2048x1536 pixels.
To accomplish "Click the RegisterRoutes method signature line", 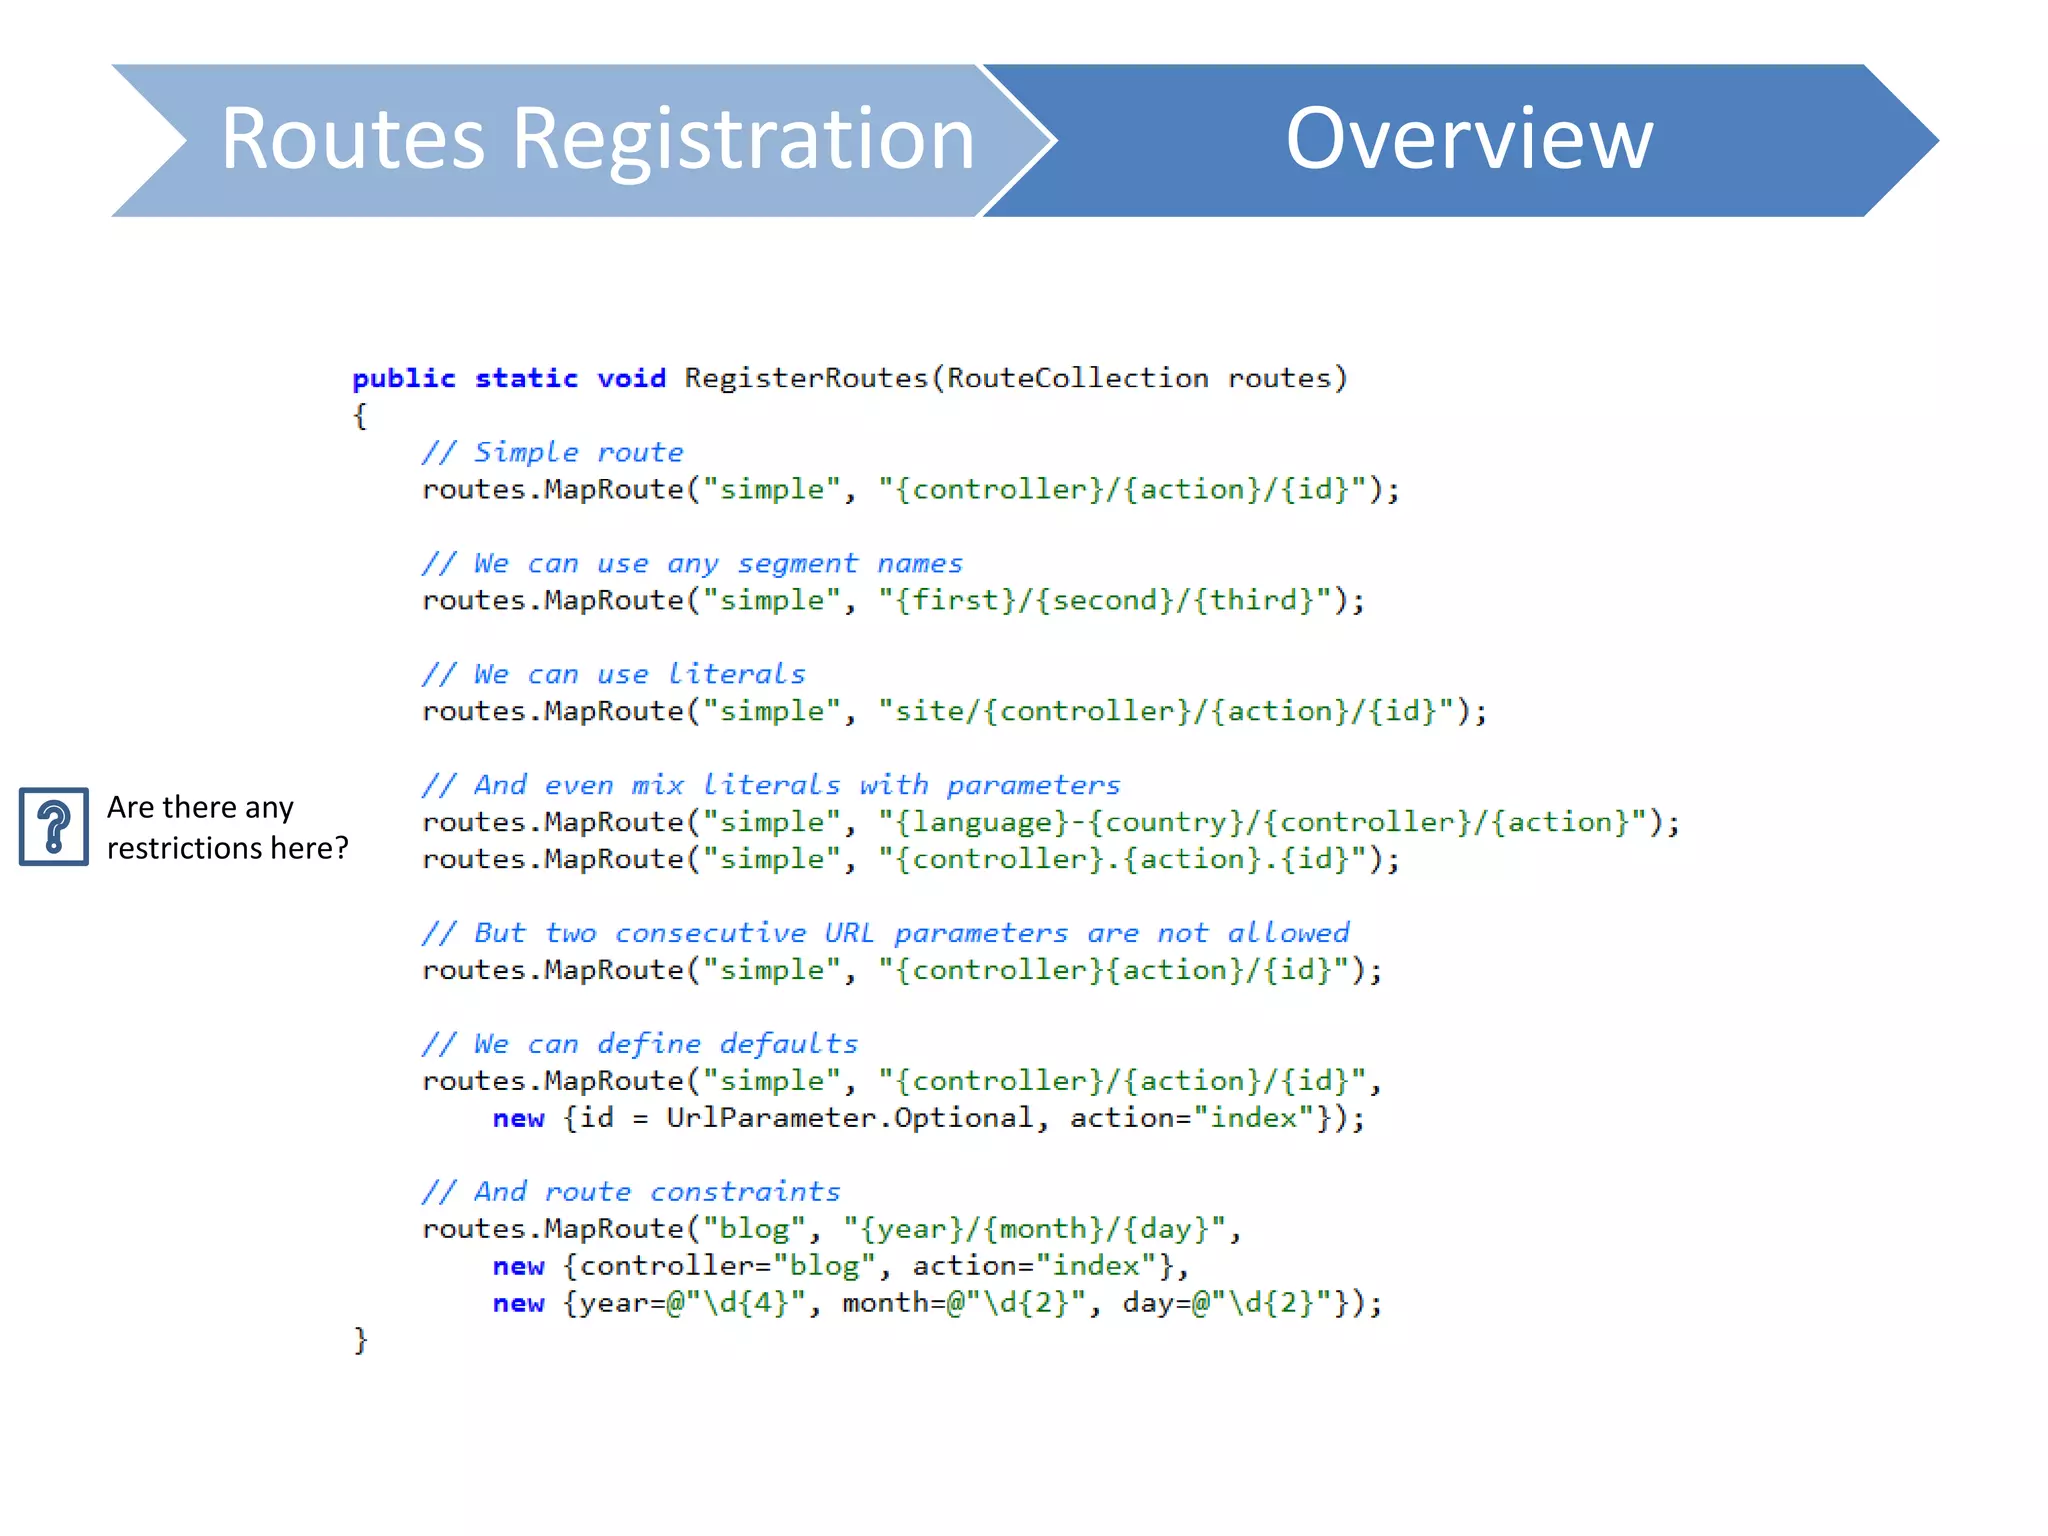I will tap(850, 378).
